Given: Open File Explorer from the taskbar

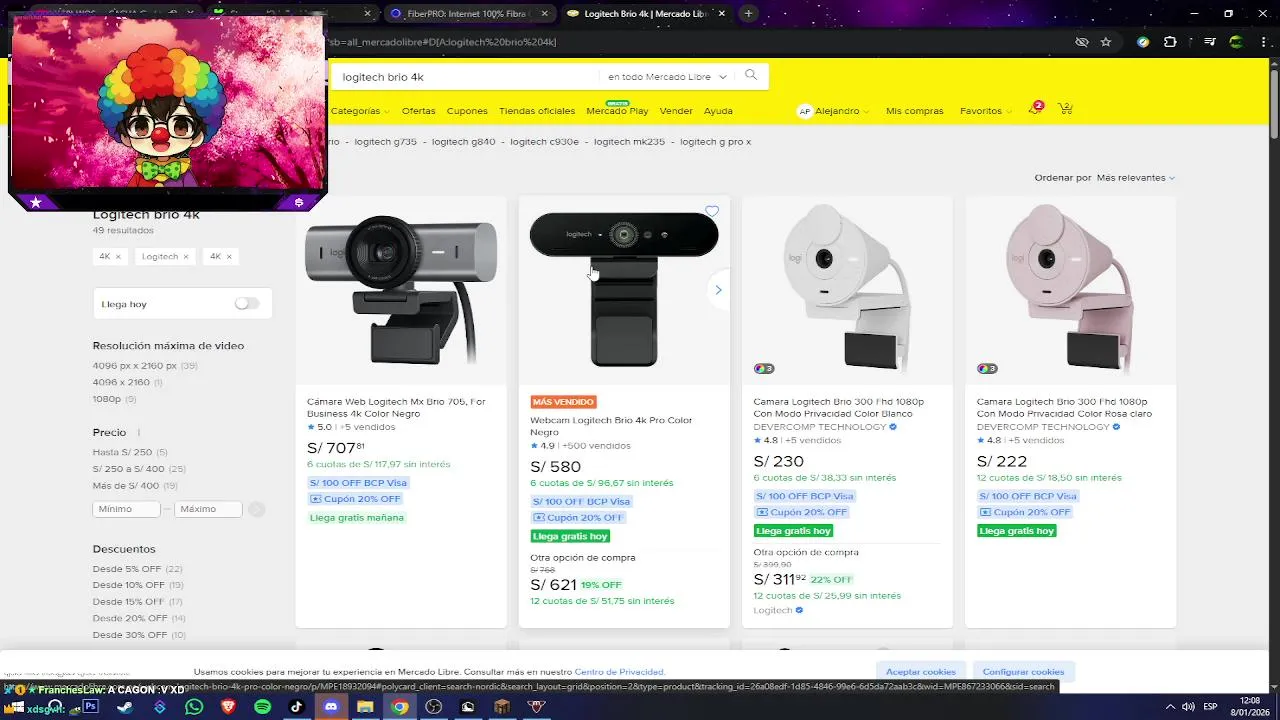Looking at the screenshot, I should coord(365,706).
